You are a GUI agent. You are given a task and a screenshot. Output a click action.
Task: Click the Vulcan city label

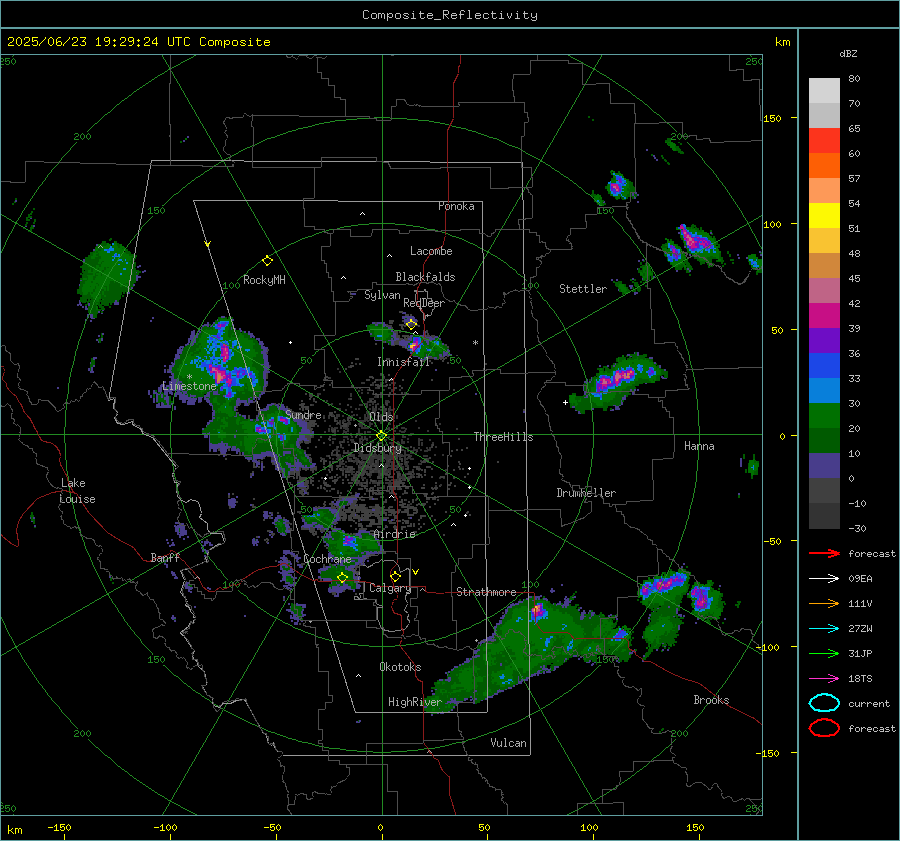pos(509,743)
